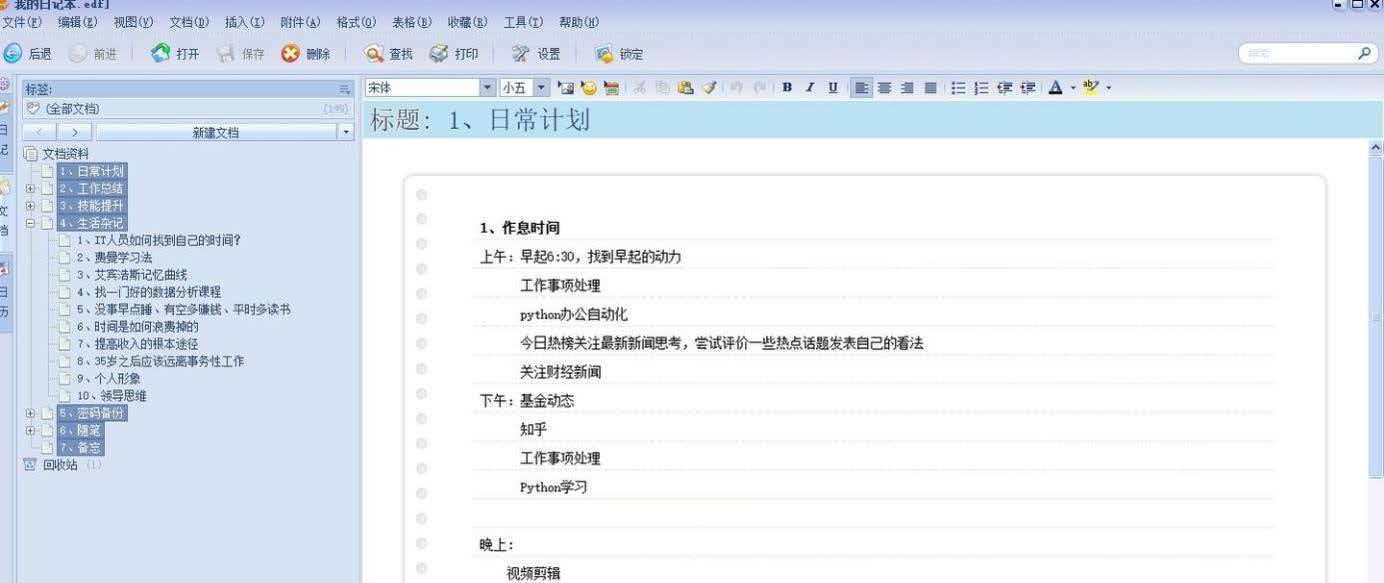Open the font size 小五 dropdown
The width and height of the screenshot is (1384, 583).
(x=540, y=87)
